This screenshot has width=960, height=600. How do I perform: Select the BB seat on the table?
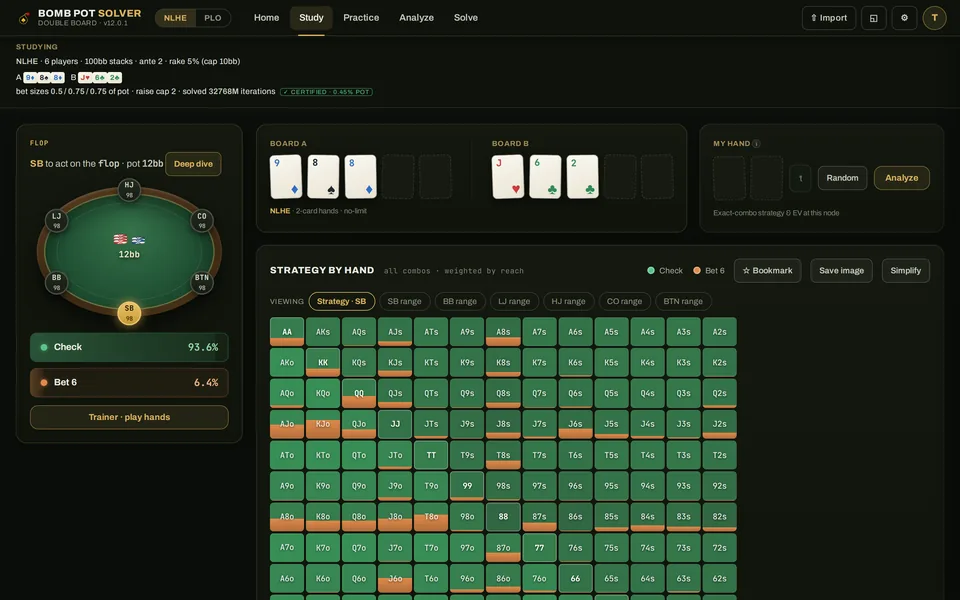56,282
